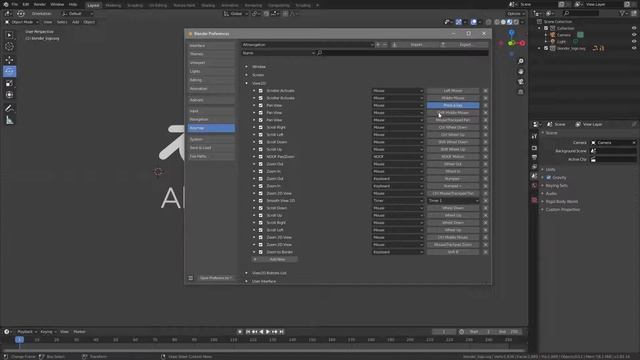Expand the View2D Buttons List section
The height and width of the screenshot is (360, 640).
(246, 273)
